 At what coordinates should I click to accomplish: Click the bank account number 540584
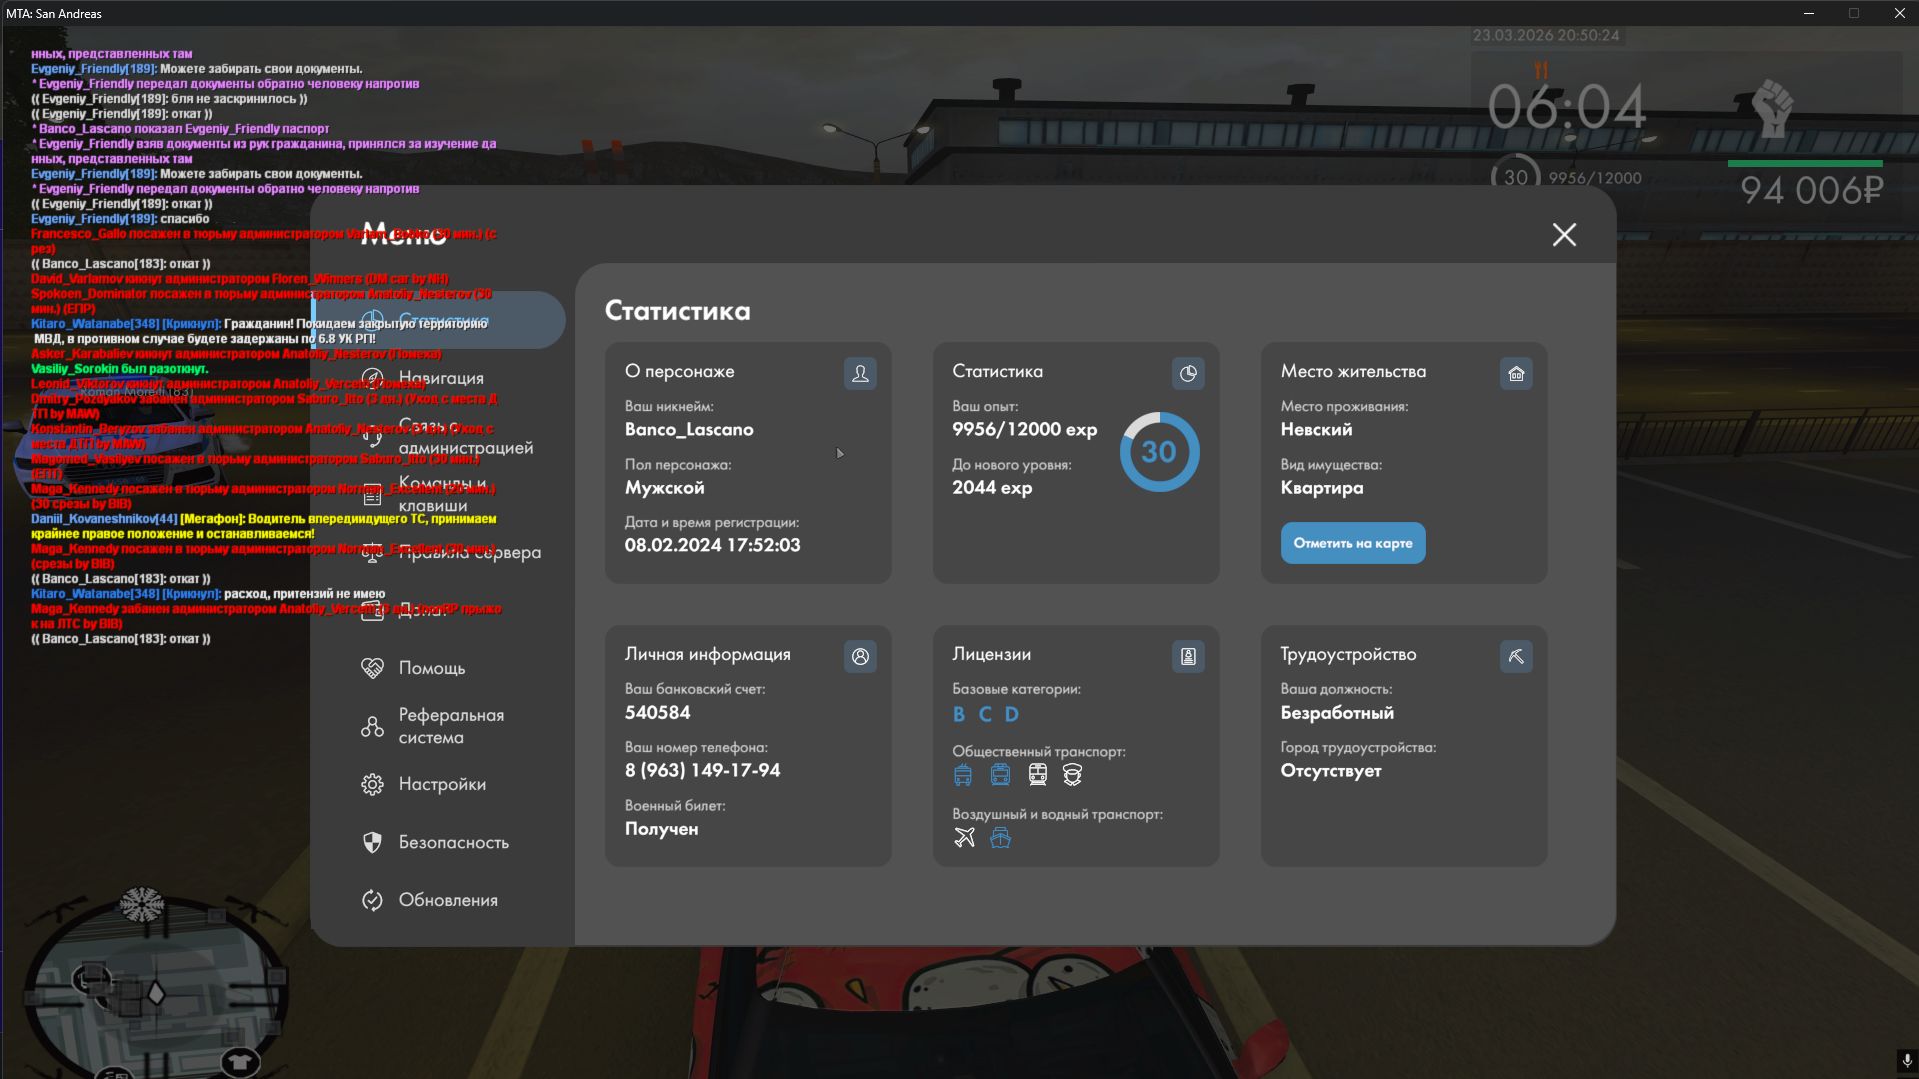tap(657, 713)
